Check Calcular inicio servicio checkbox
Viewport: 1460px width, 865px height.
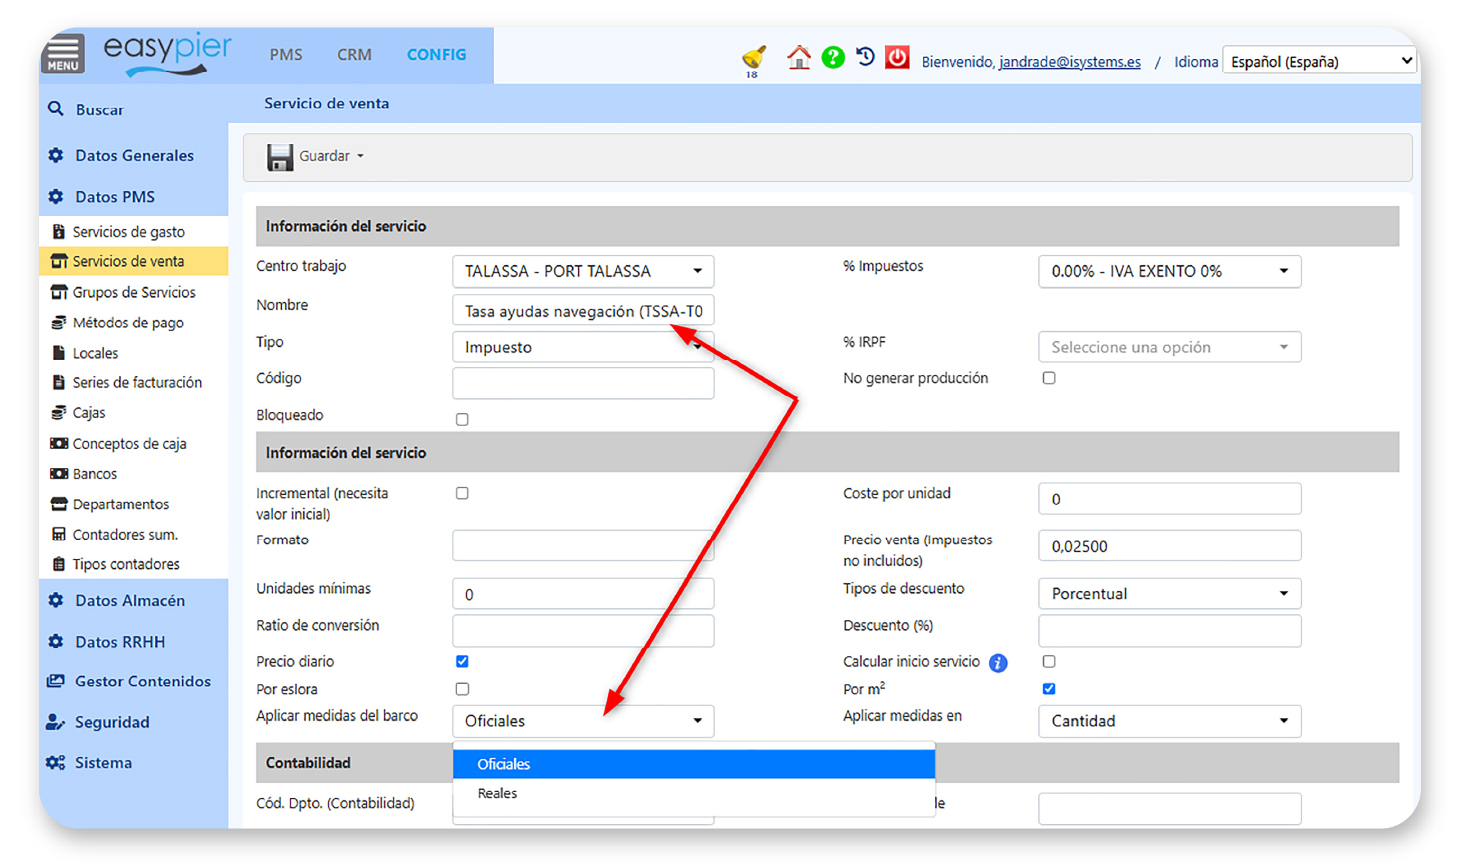(x=1049, y=661)
